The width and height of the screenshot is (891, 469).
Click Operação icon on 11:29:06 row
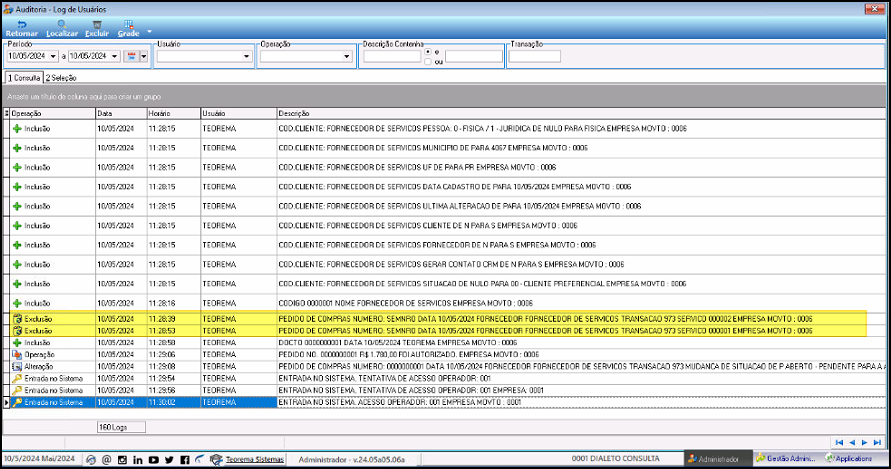click(x=17, y=355)
